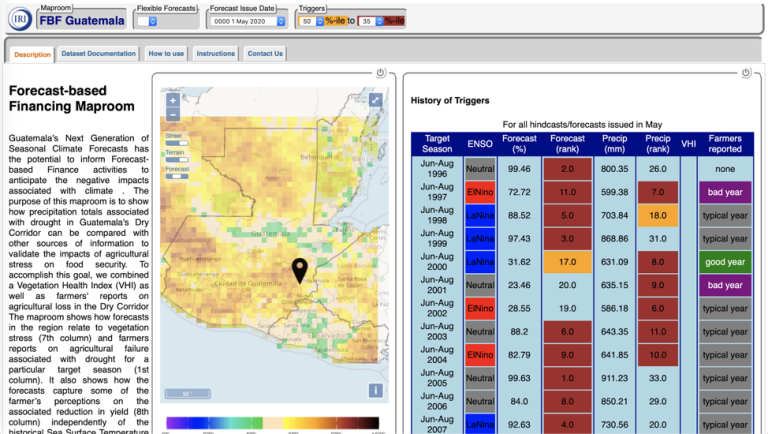The width and height of the screenshot is (768, 434).
Task: Open the map info button
Action: point(376,391)
